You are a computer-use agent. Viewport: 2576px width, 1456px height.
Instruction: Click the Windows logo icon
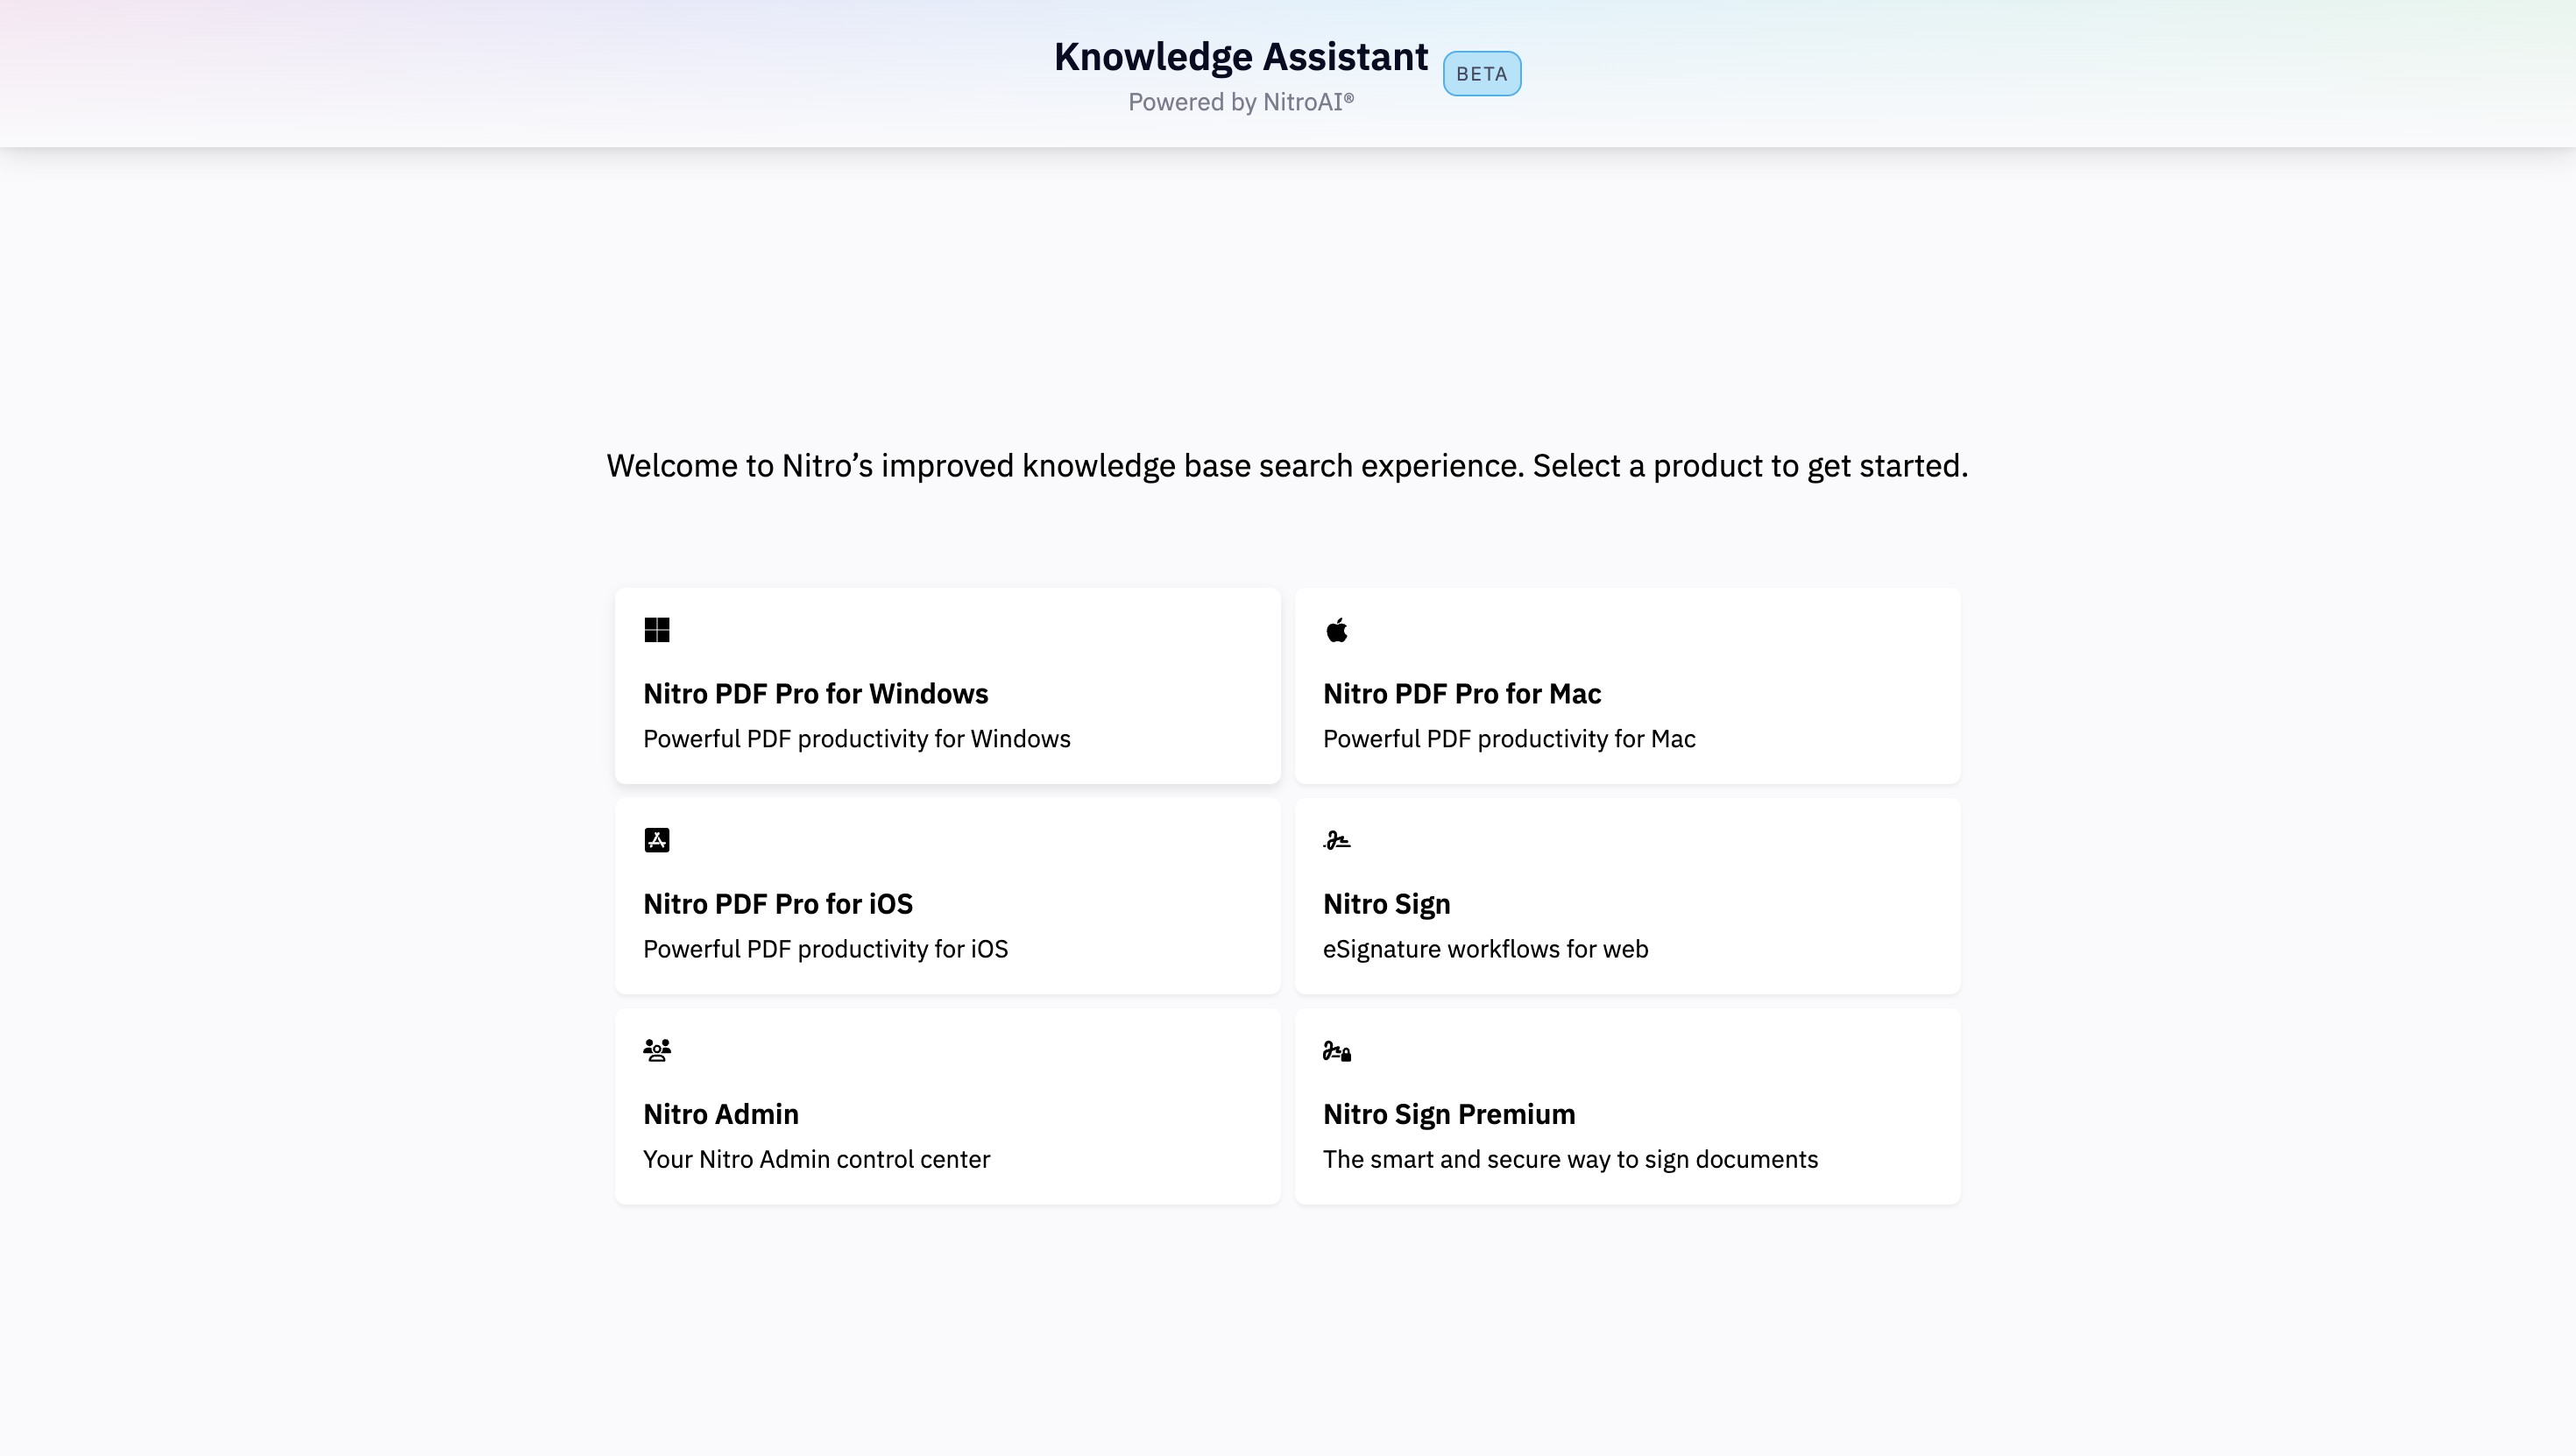click(657, 630)
